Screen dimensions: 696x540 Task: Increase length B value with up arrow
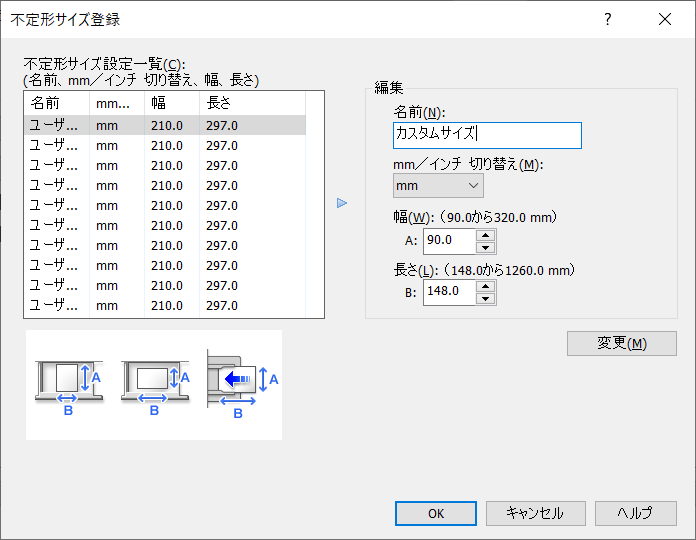(x=486, y=285)
